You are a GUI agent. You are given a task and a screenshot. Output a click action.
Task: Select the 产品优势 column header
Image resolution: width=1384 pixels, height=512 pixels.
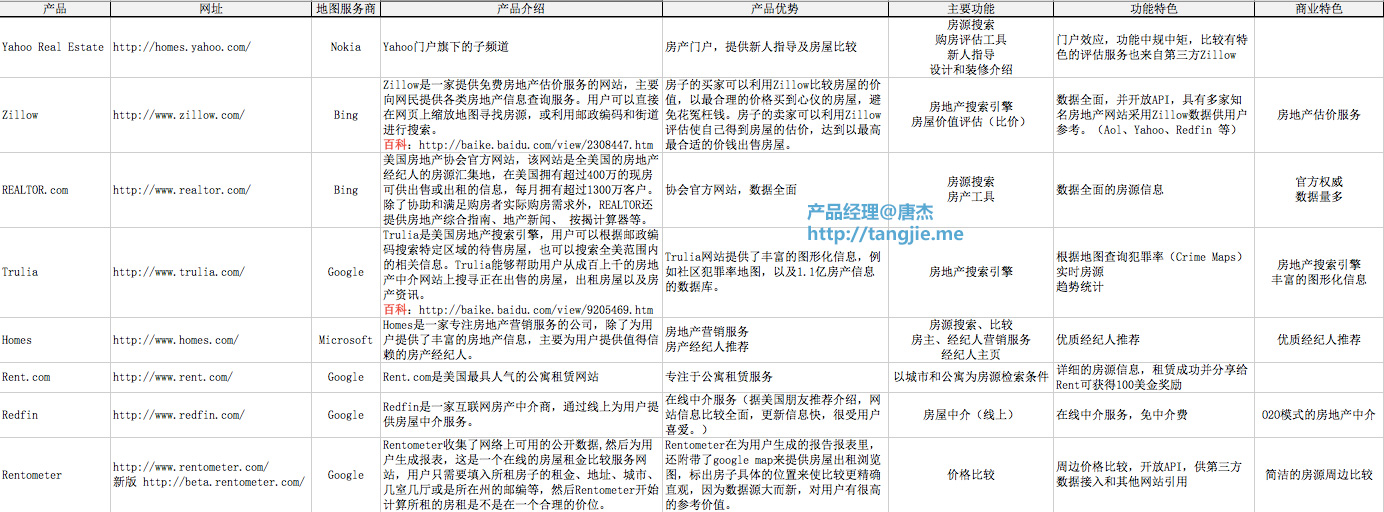(775, 9)
